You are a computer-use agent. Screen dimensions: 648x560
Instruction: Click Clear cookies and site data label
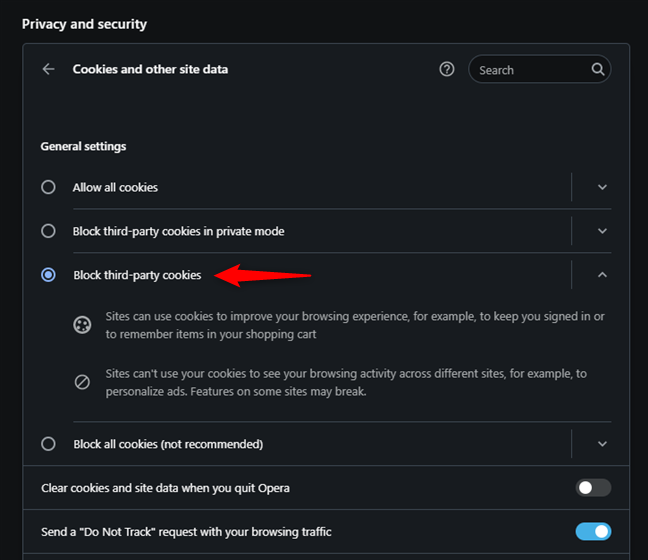click(165, 488)
